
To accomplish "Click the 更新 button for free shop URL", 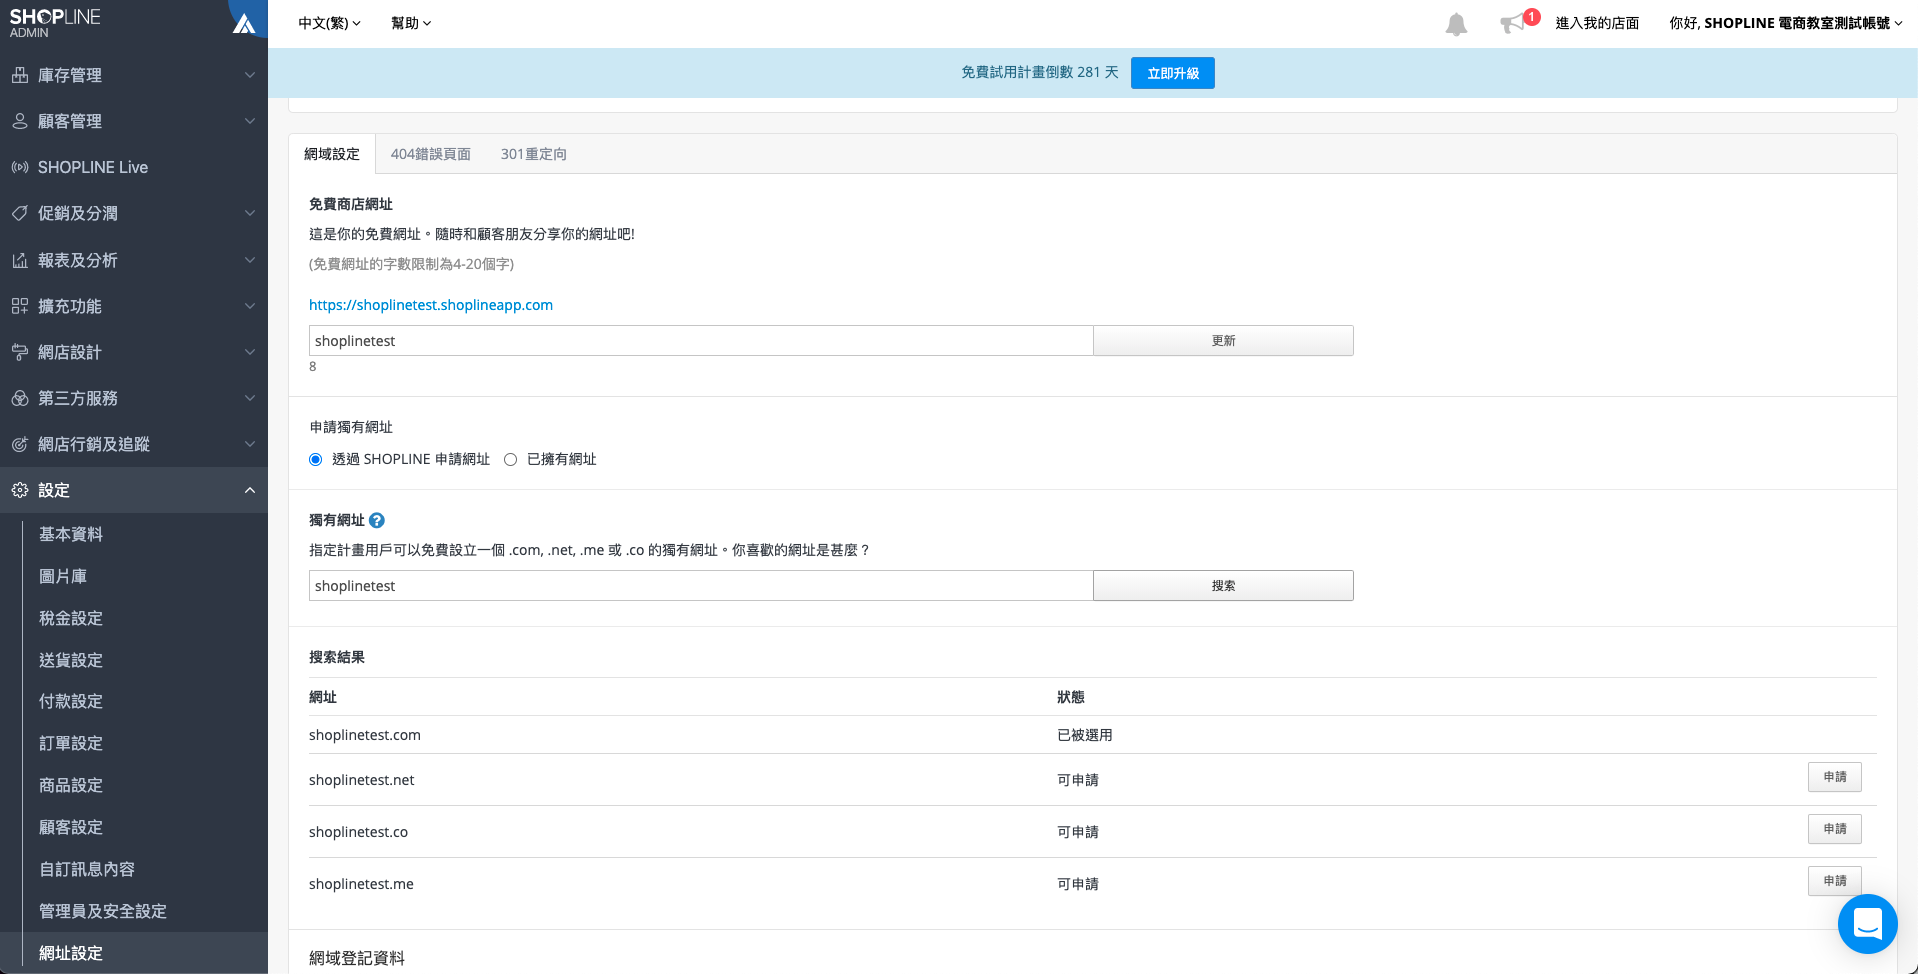I will [1223, 341].
